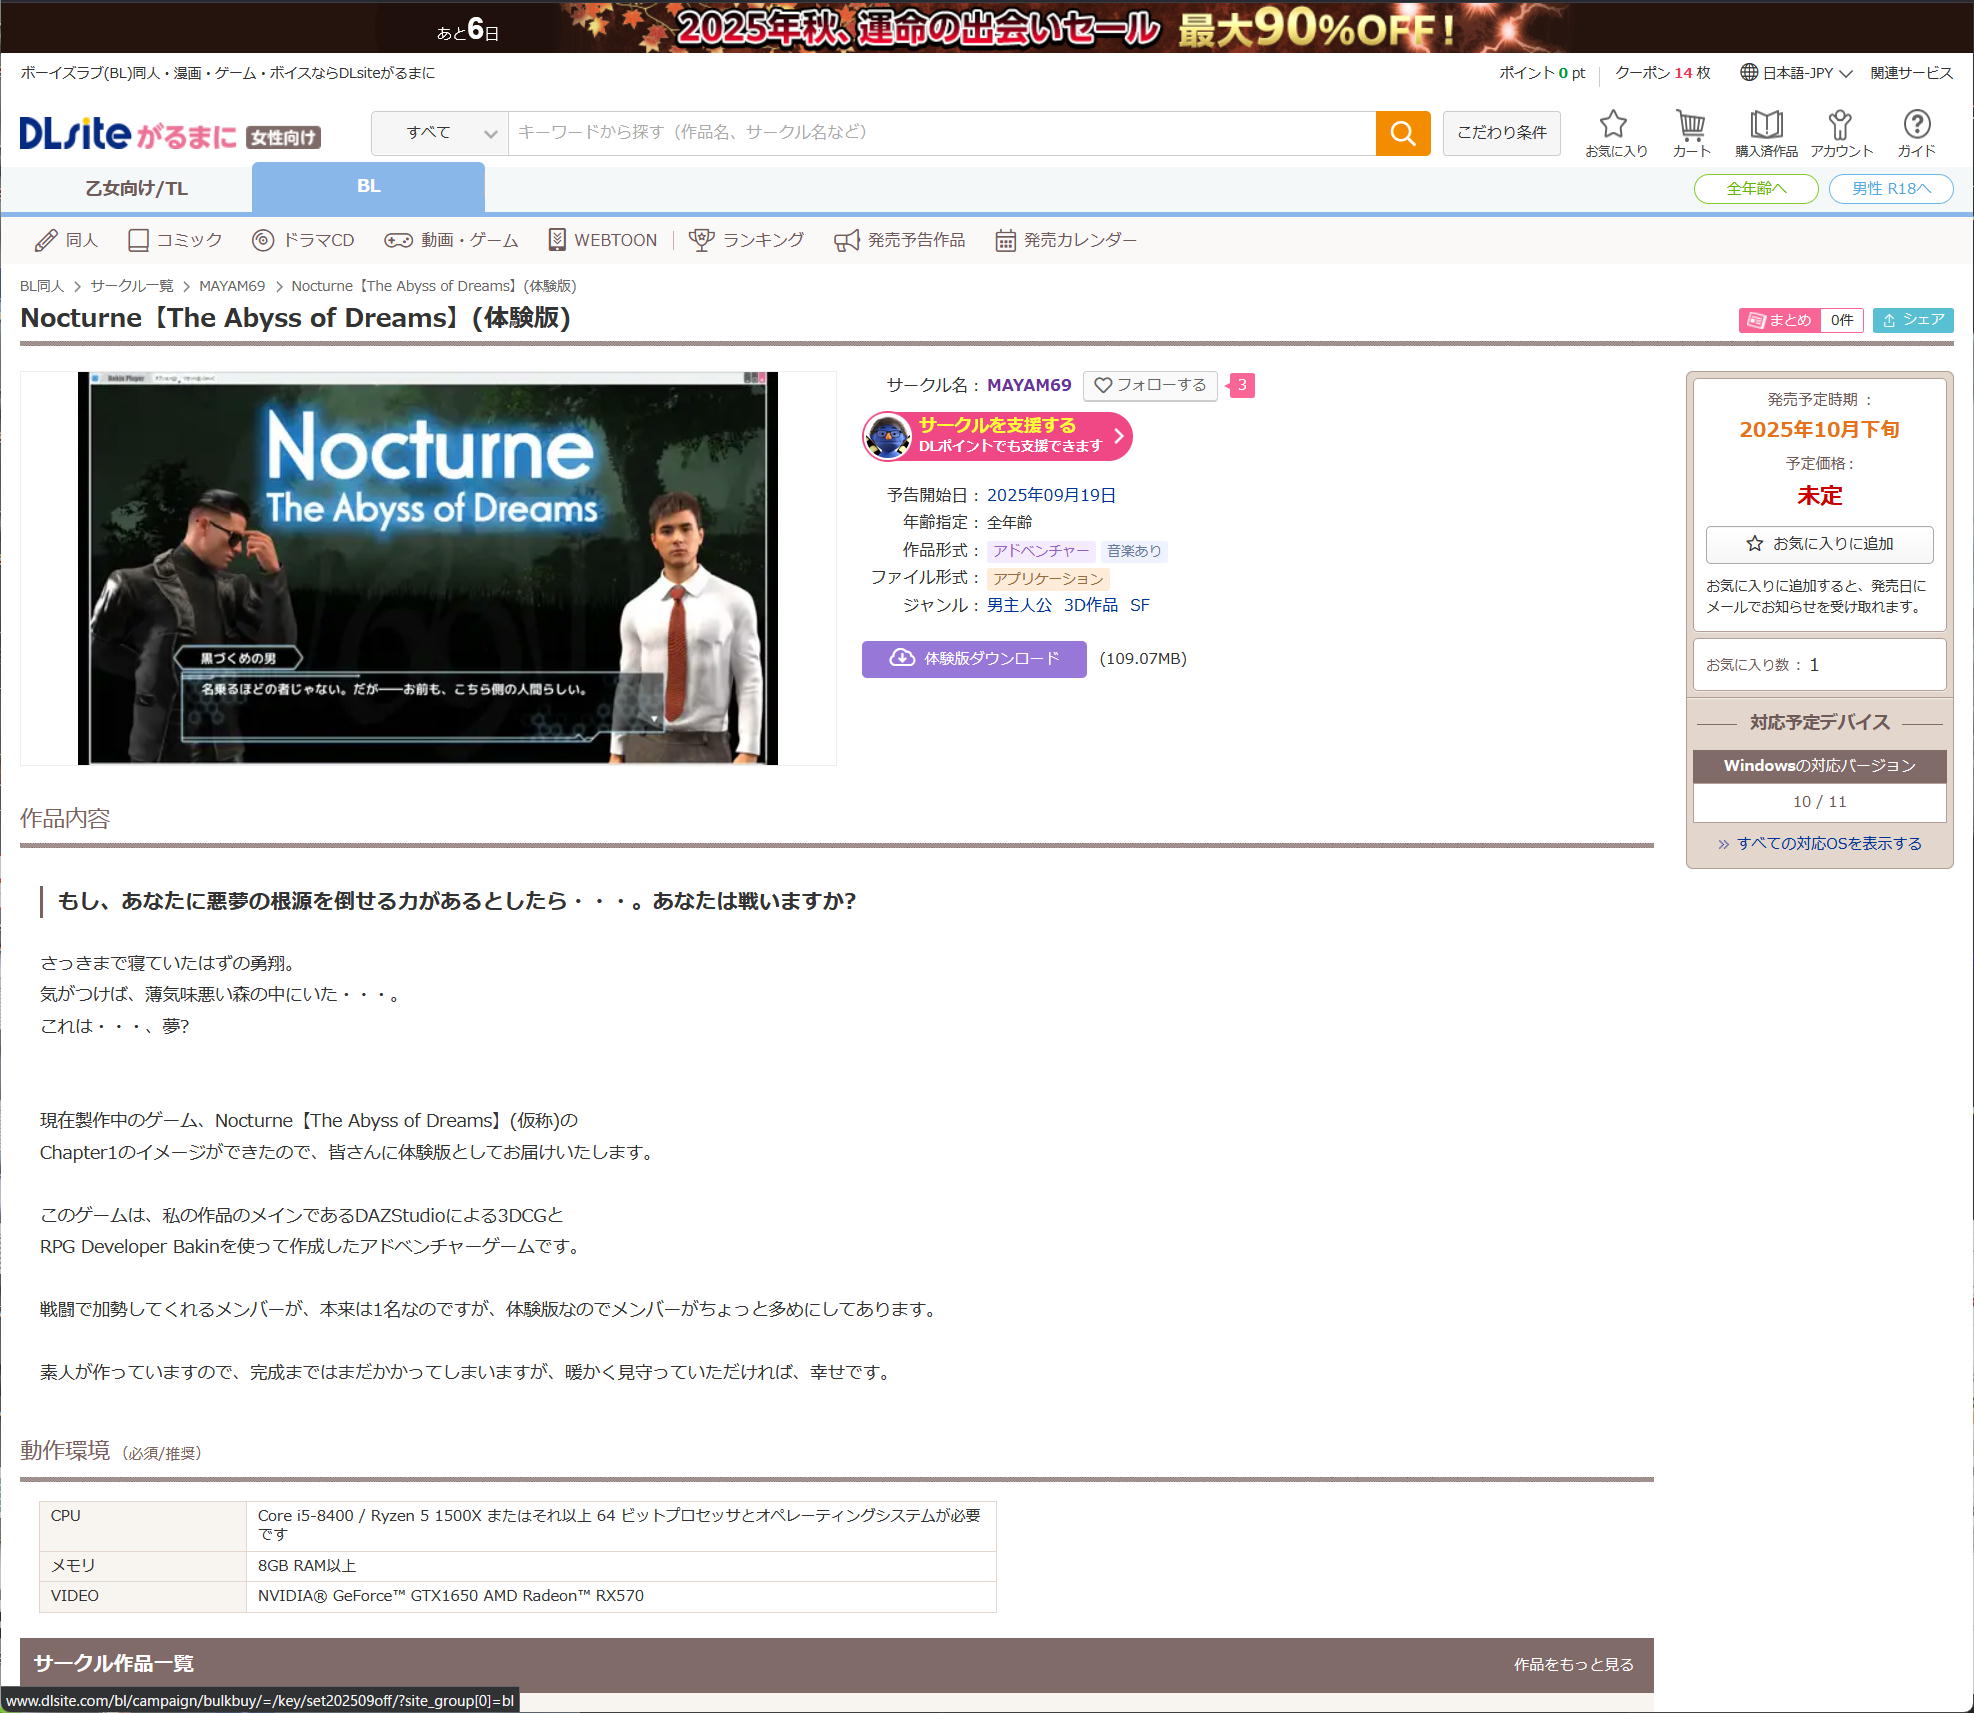Open the ガイド question mark icon
1974x1713 pixels.
tap(1916, 133)
